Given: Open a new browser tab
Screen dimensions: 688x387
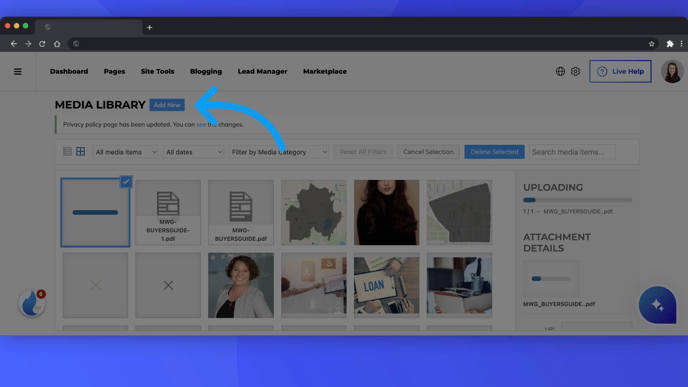Looking at the screenshot, I should [150, 27].
